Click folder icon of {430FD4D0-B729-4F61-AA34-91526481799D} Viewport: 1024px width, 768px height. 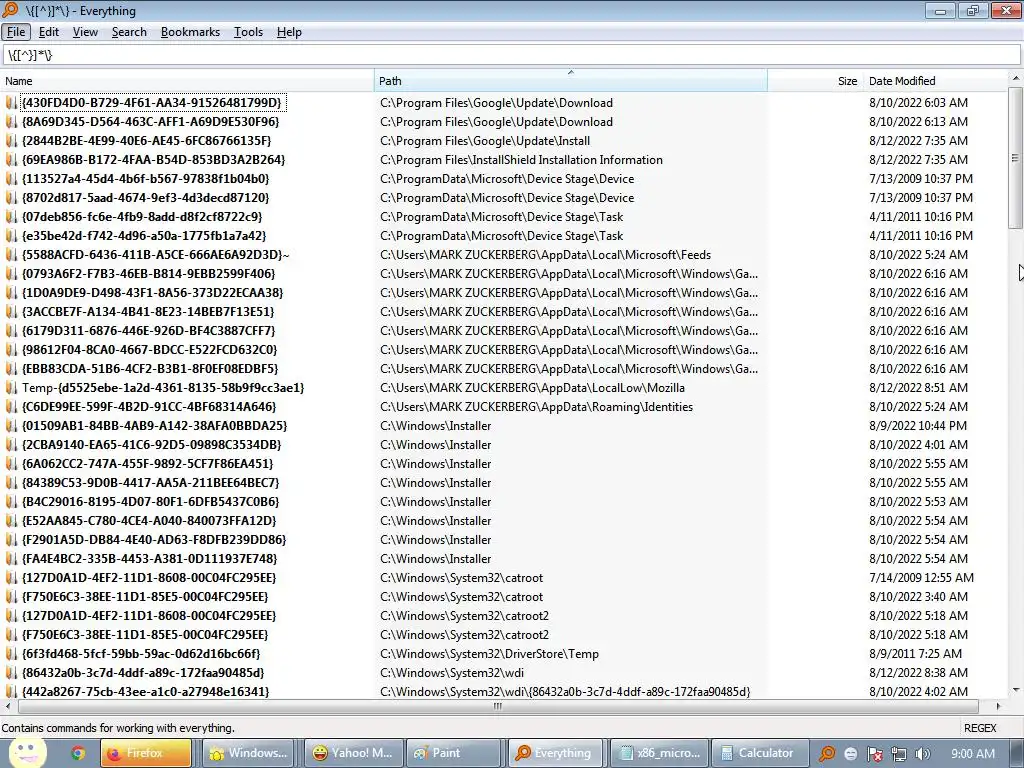[x=12, y=103]
